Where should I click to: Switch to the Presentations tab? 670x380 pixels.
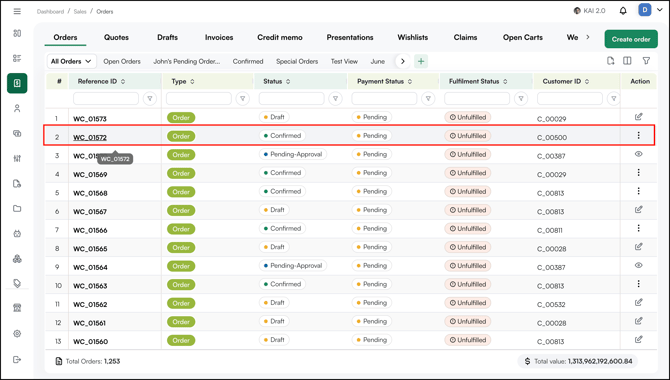(x=350, y=37)
